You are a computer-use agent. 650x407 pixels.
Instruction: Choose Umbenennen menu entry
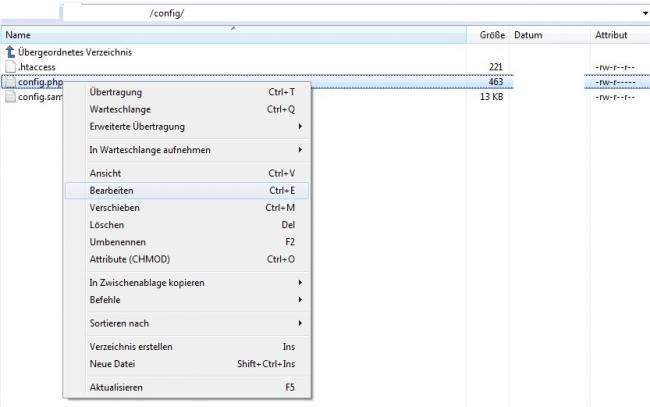tap(187, 242)
